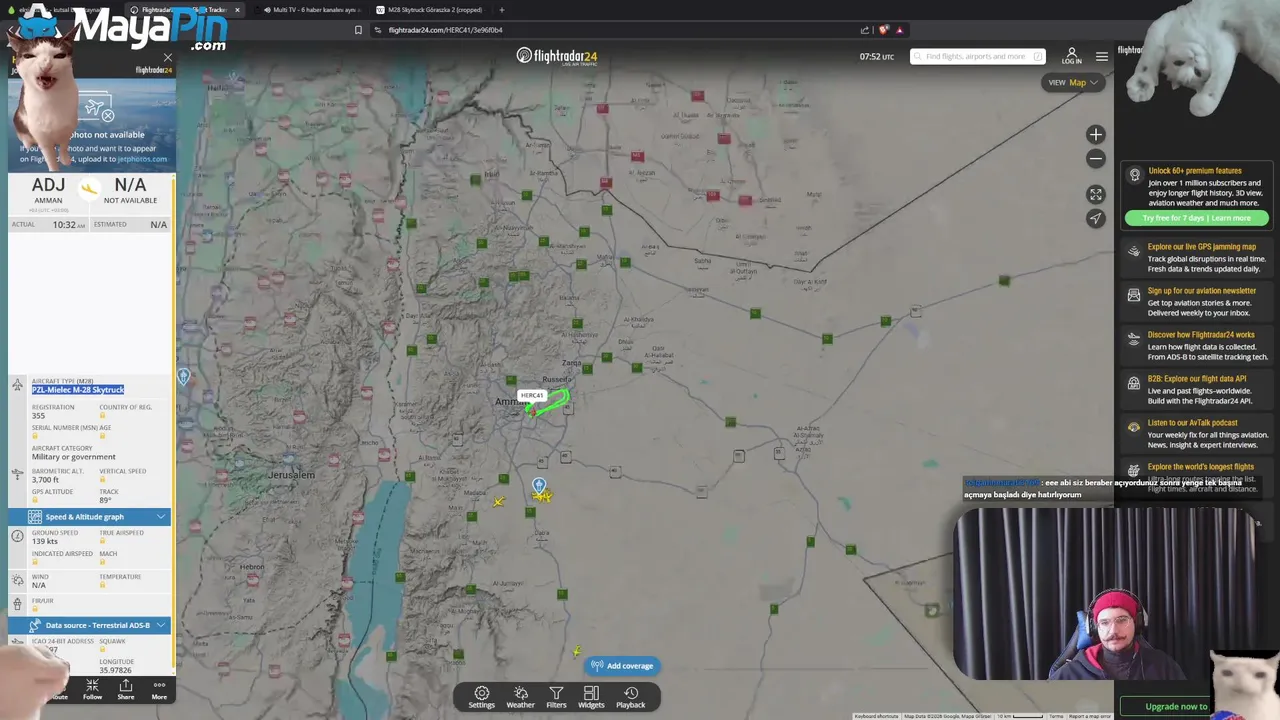The width and height of the screenshot is (1280, 720).
Task: Collapse the Data source Terrestrial ADS-B section
Action: (x=161, y=625)
